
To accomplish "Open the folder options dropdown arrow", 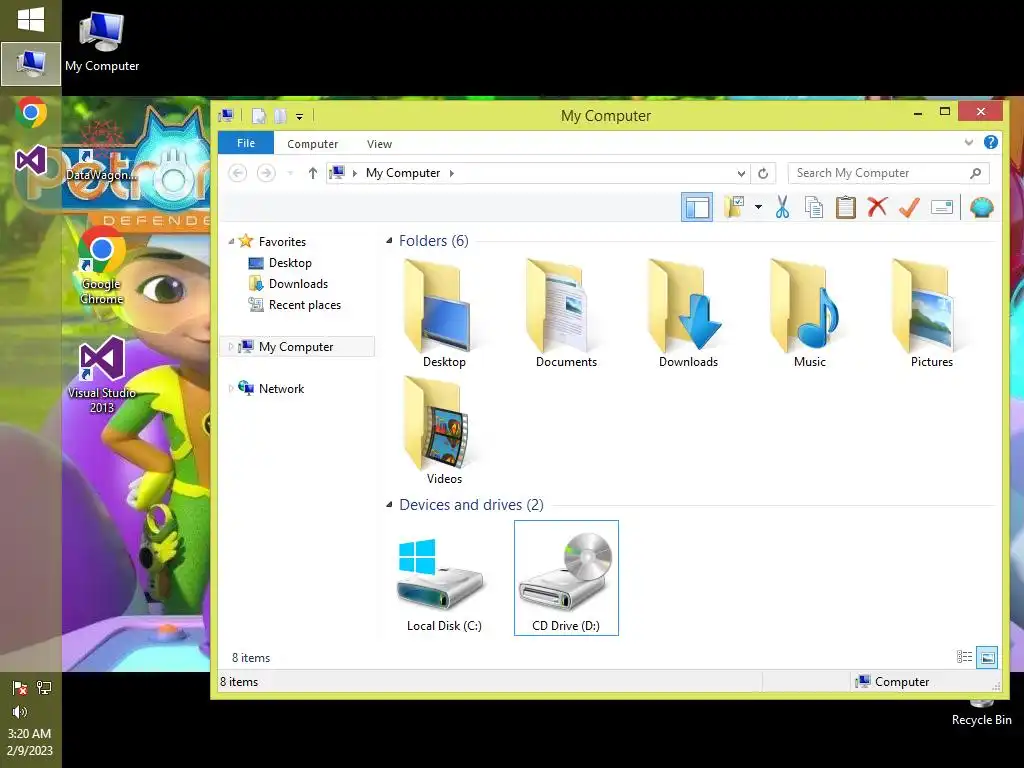I will (x=758, y=207).
